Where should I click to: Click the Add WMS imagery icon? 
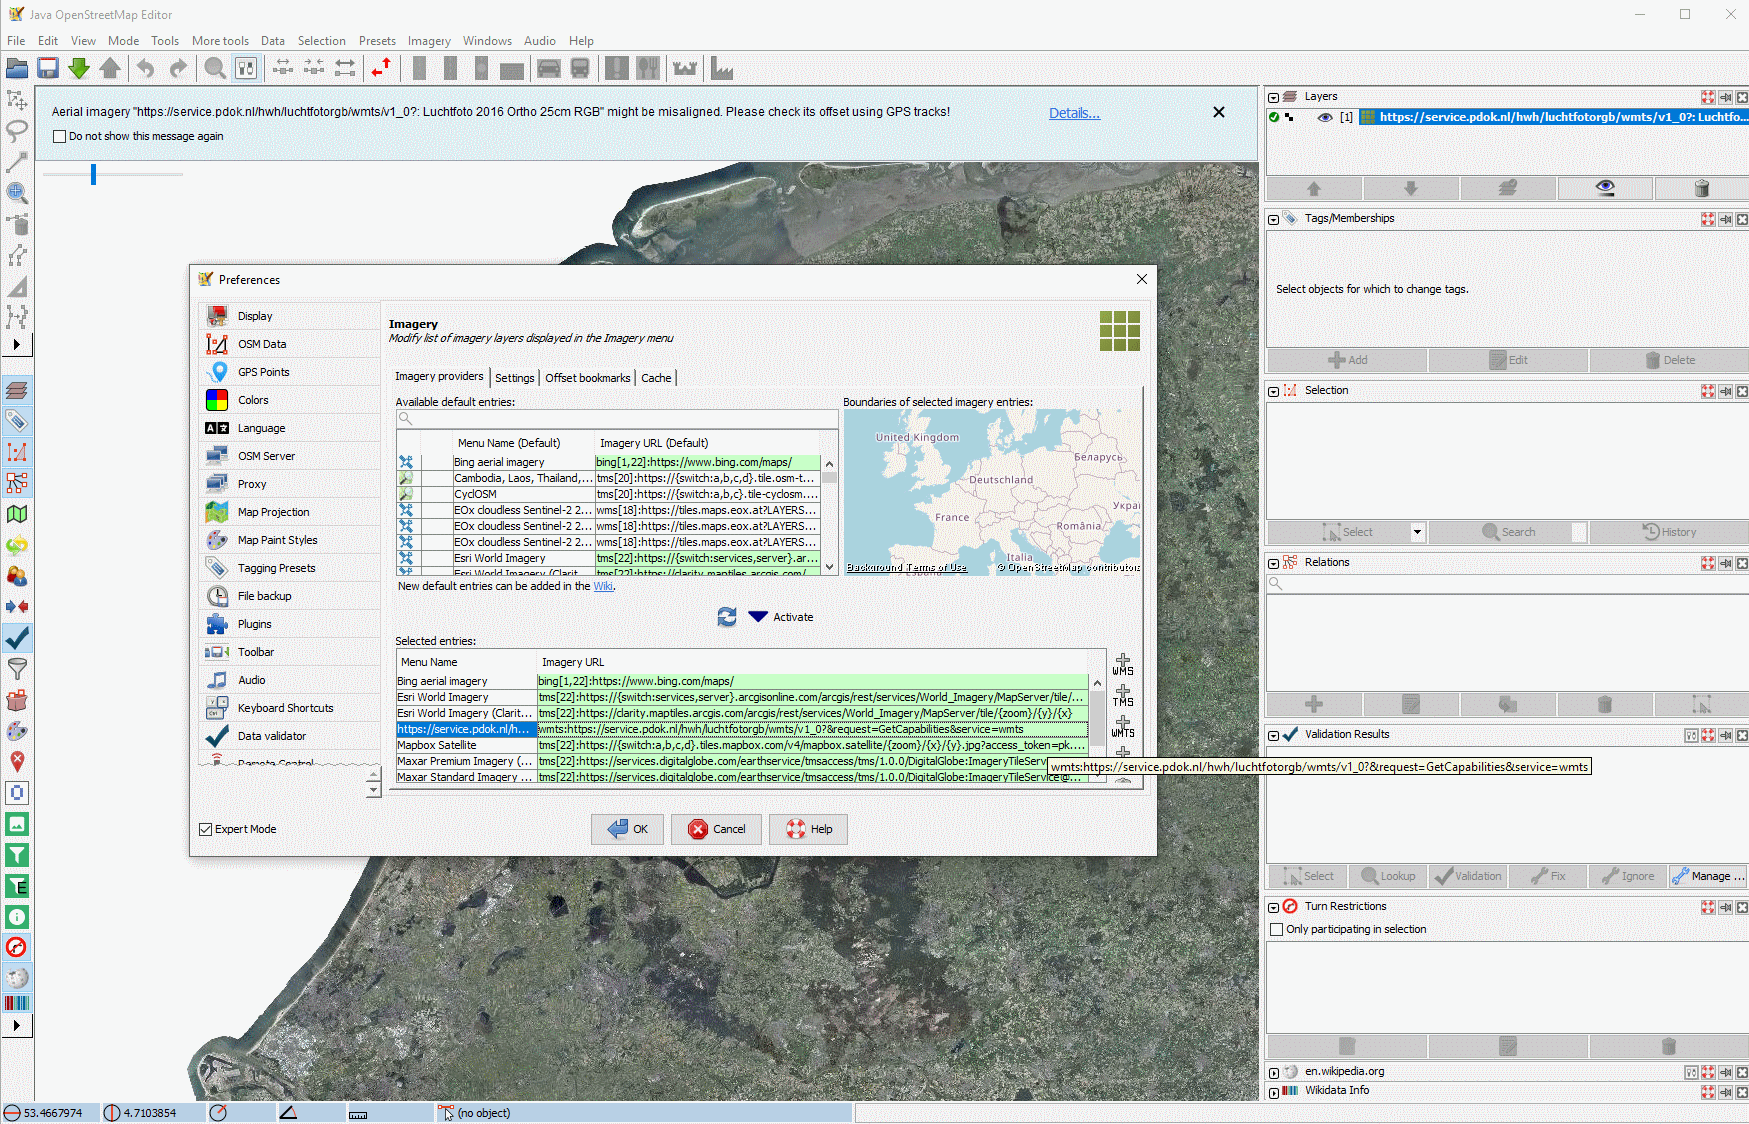[x=1123, y=664]
